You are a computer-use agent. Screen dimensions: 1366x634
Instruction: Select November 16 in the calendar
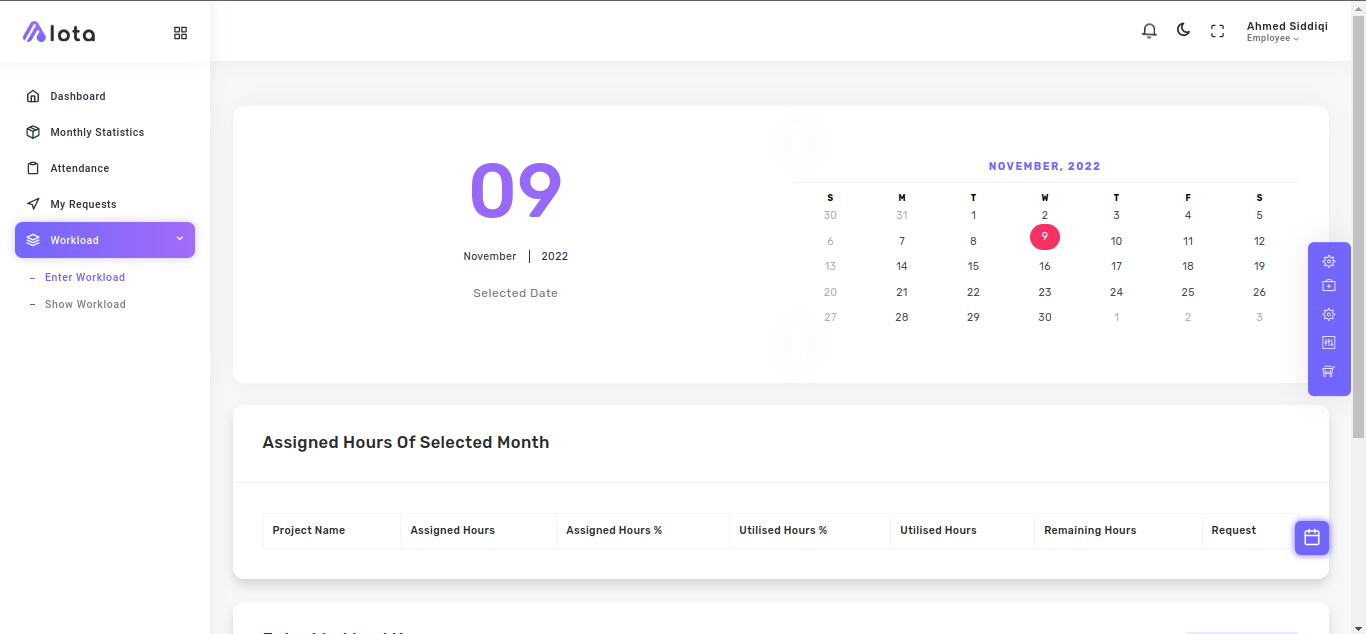(x=1044, y=266)
